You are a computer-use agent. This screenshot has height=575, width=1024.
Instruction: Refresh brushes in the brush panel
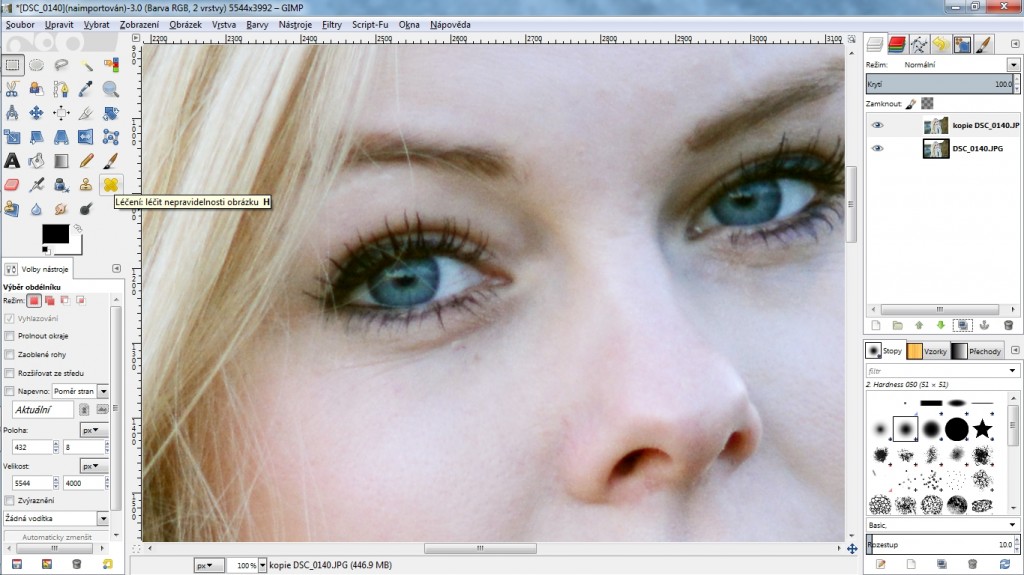pyautogui.click(x=1005, y=564)
